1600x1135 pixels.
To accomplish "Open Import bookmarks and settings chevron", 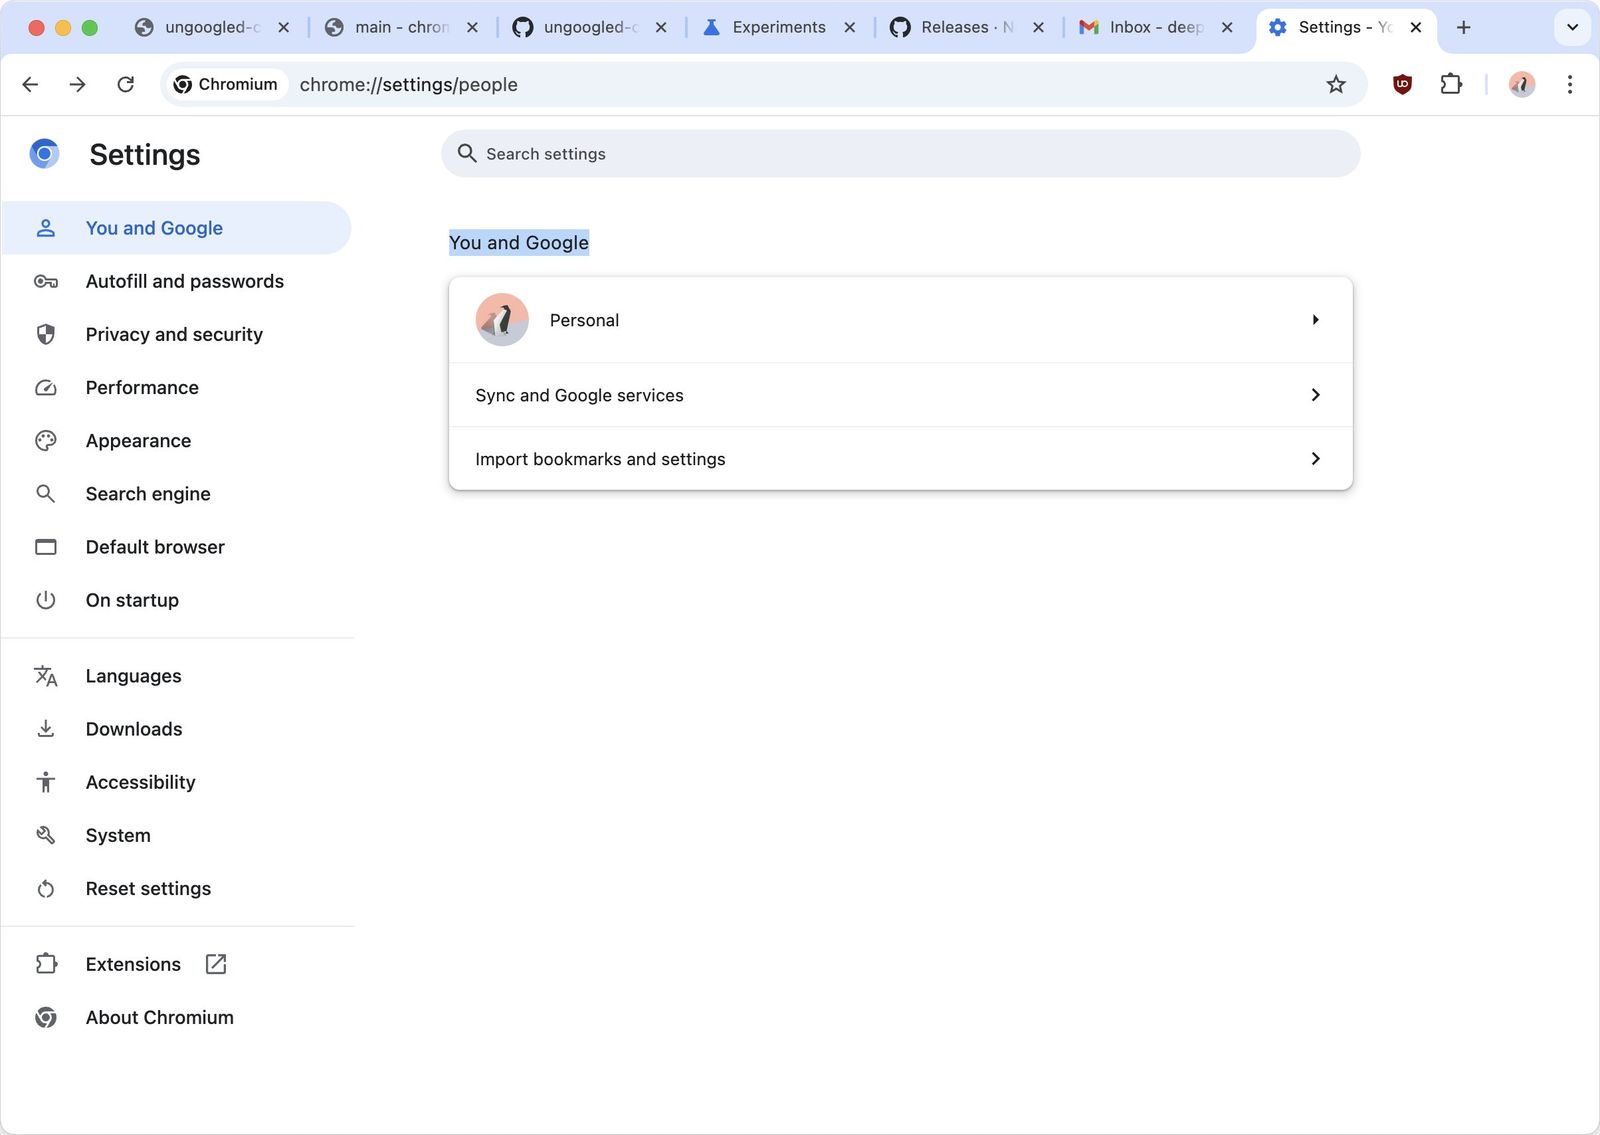I will [1315, 458].
